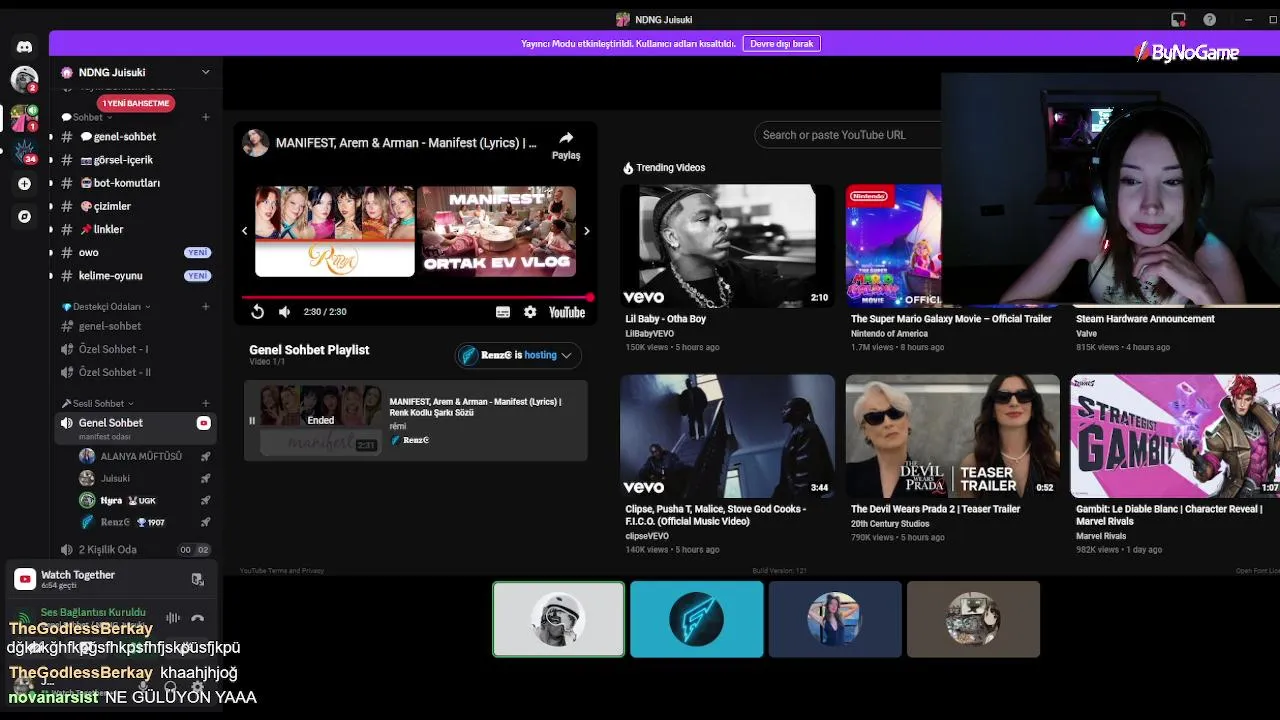Screen dimensions: 1280x720
Task: Click the rocket icon next to RenzG
Action: point(205,522)
